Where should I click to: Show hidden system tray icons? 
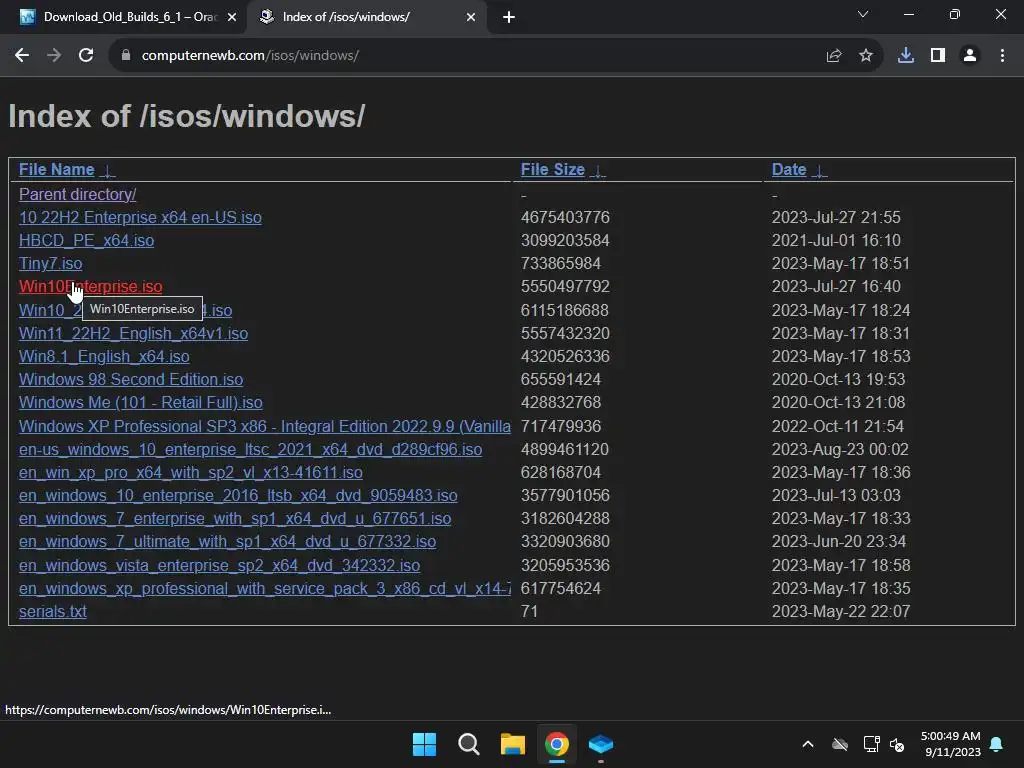pyautogui.click(x=808, y=744)
